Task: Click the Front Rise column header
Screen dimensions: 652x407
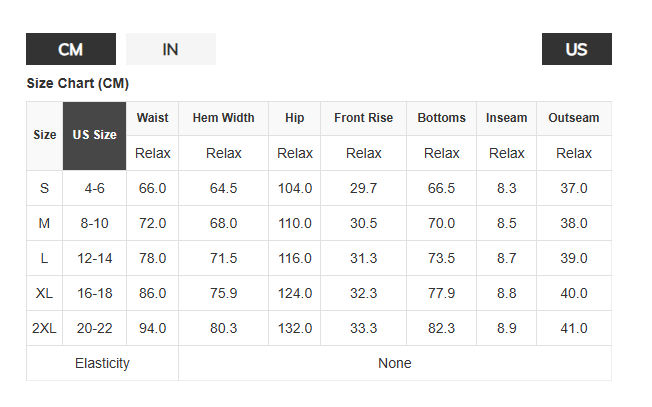Action: [x=363, y=118]
